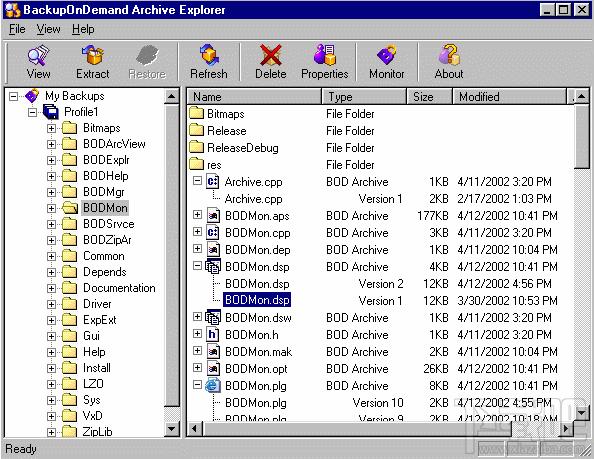Click the Delete red X icon
594x459 pixels.
tap(270, 56)
